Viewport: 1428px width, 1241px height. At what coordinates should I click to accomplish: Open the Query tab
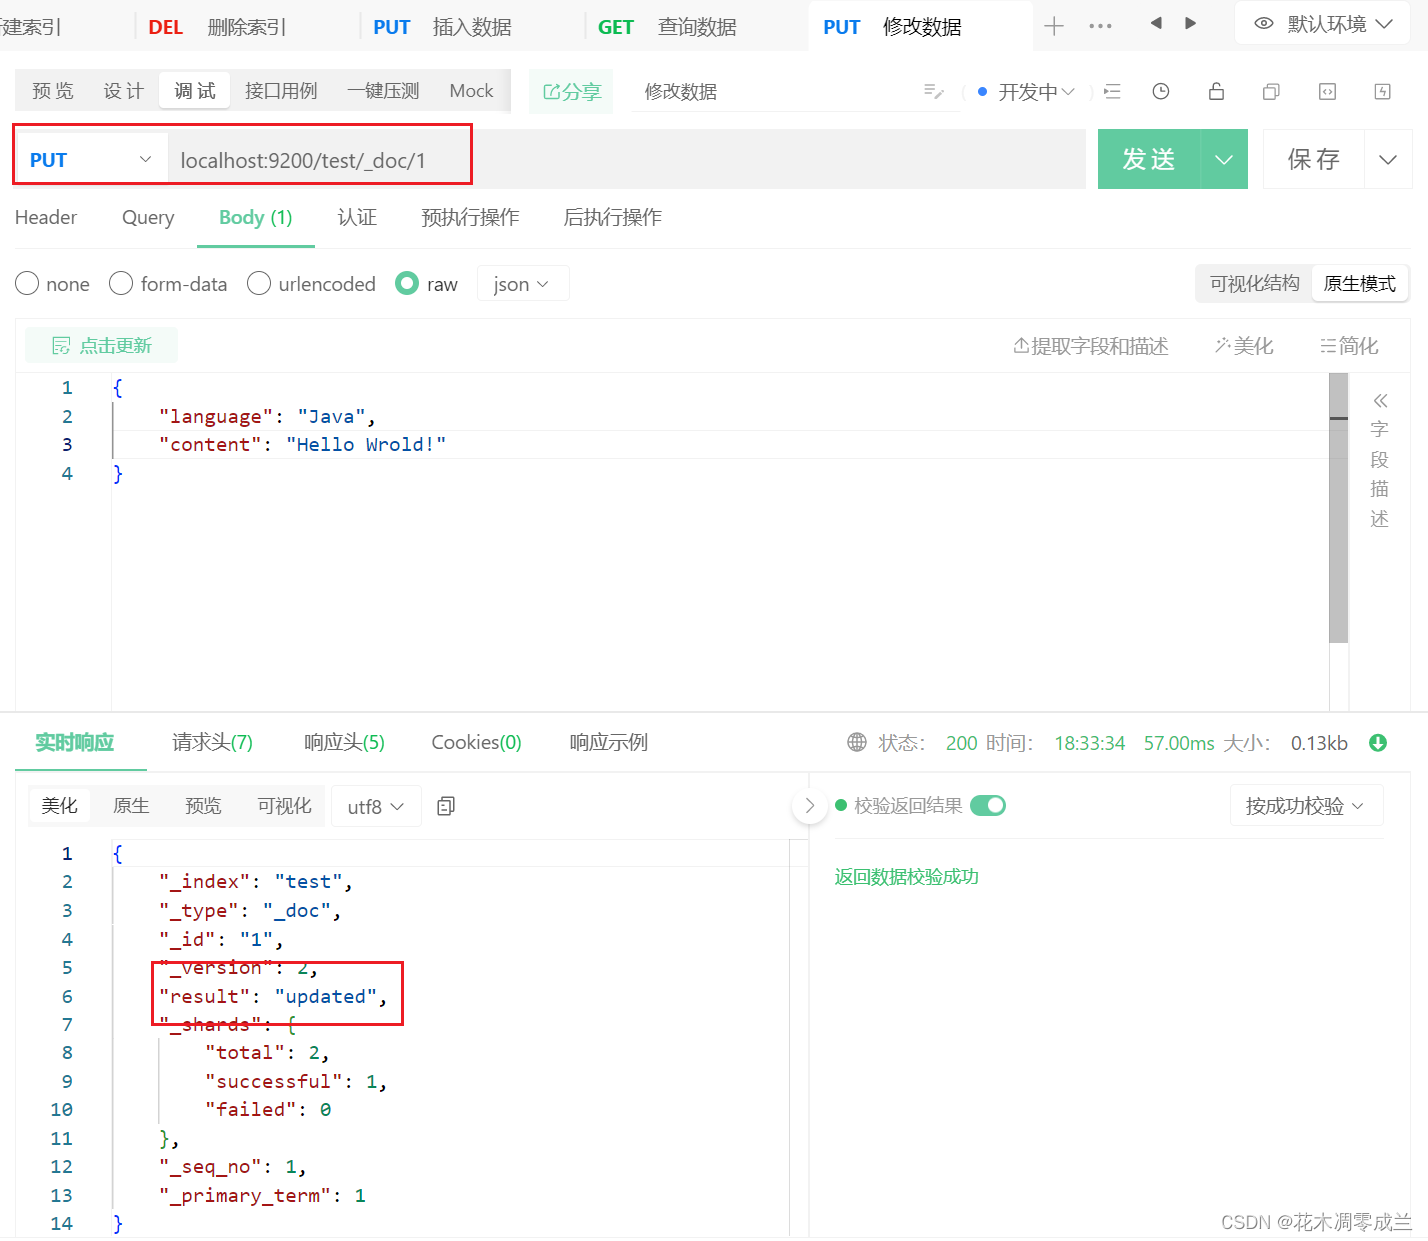point(148,218)
